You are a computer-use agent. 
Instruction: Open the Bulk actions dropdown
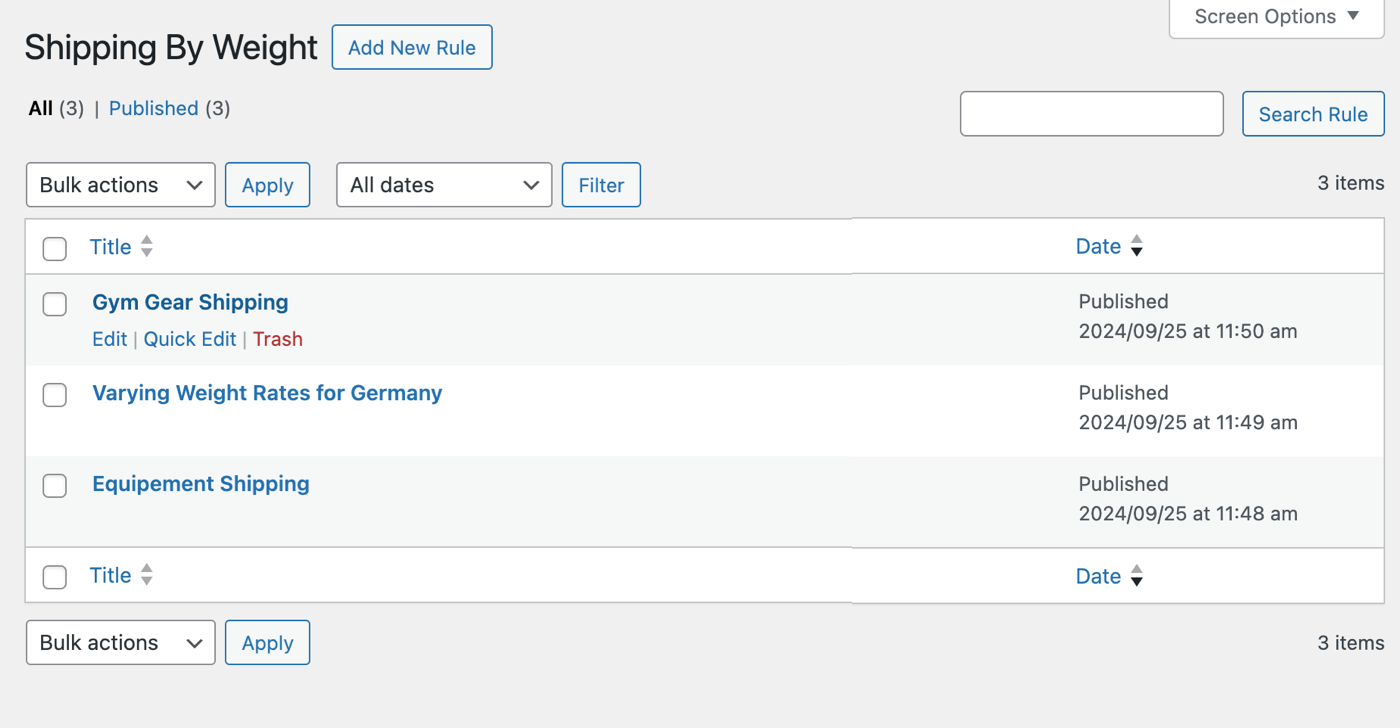point(120,184)
